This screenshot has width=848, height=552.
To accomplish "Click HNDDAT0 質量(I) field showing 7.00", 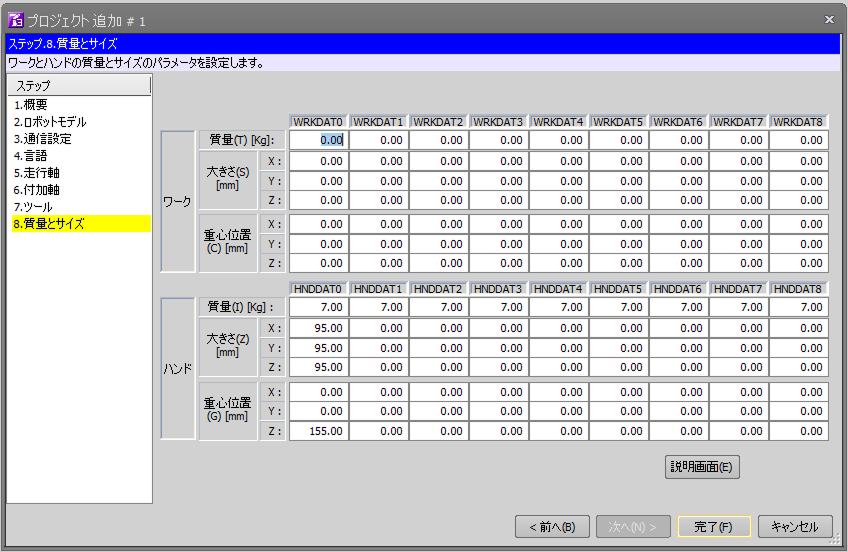I will [x=319, y=307].
